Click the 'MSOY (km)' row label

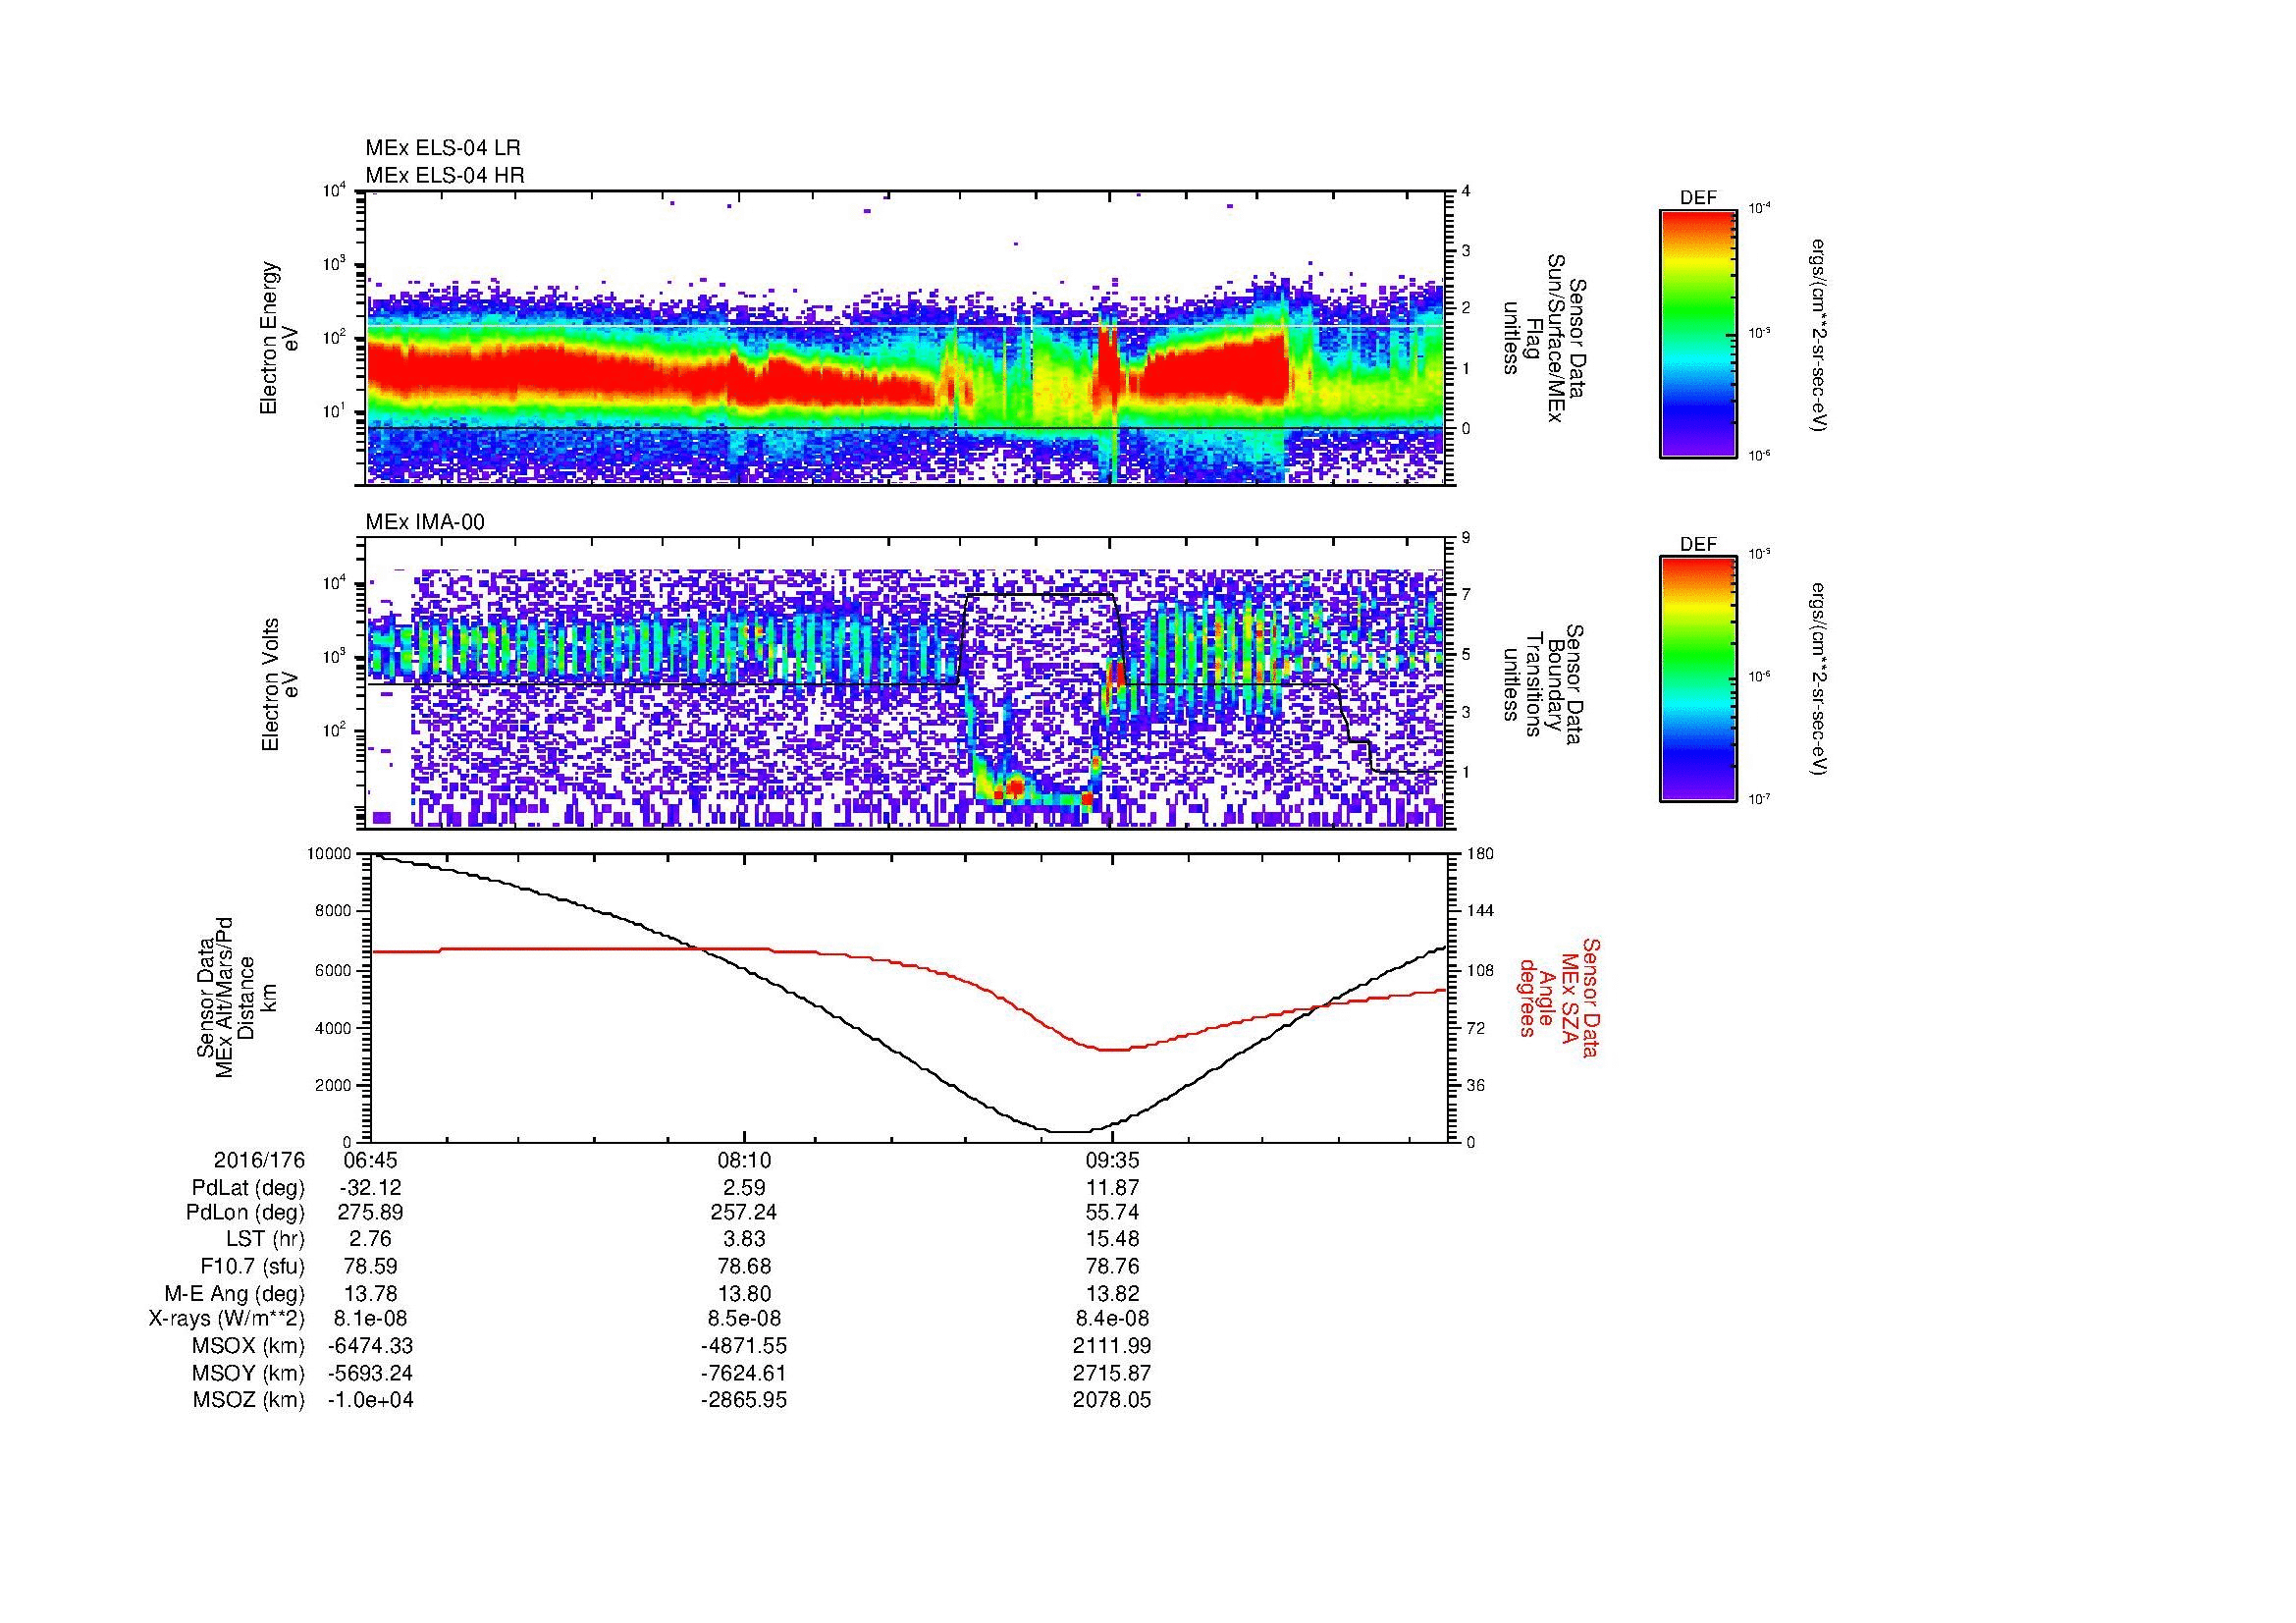[249, 1373]
